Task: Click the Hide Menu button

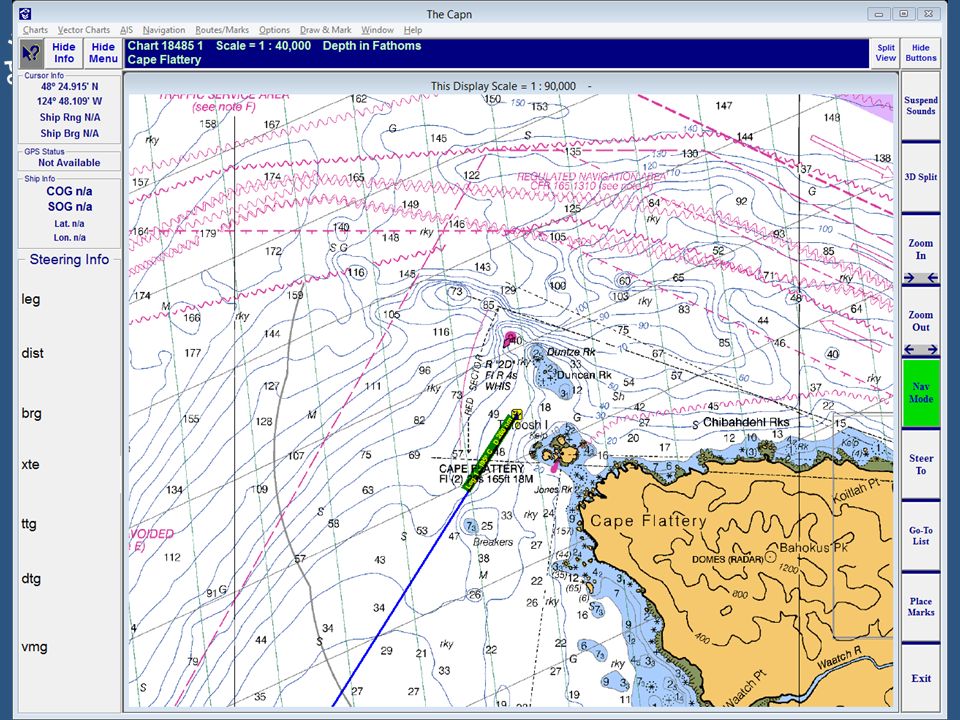Action: pos(103,53)
